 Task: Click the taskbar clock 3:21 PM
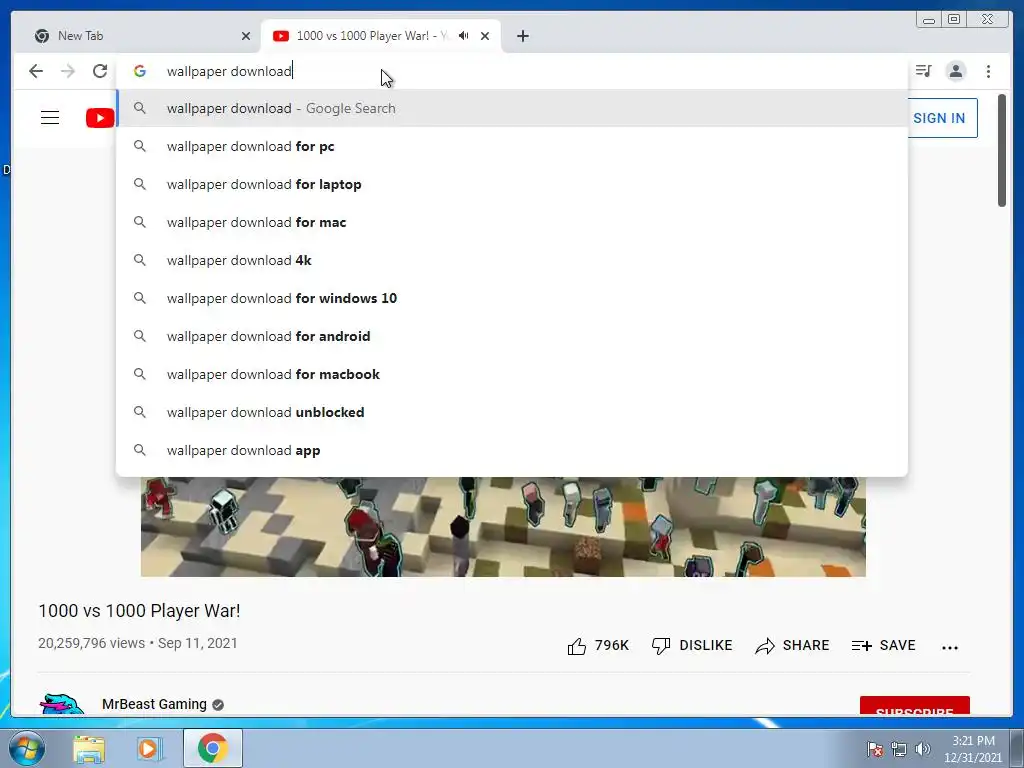pyautogui.click(x=973, y=749)
